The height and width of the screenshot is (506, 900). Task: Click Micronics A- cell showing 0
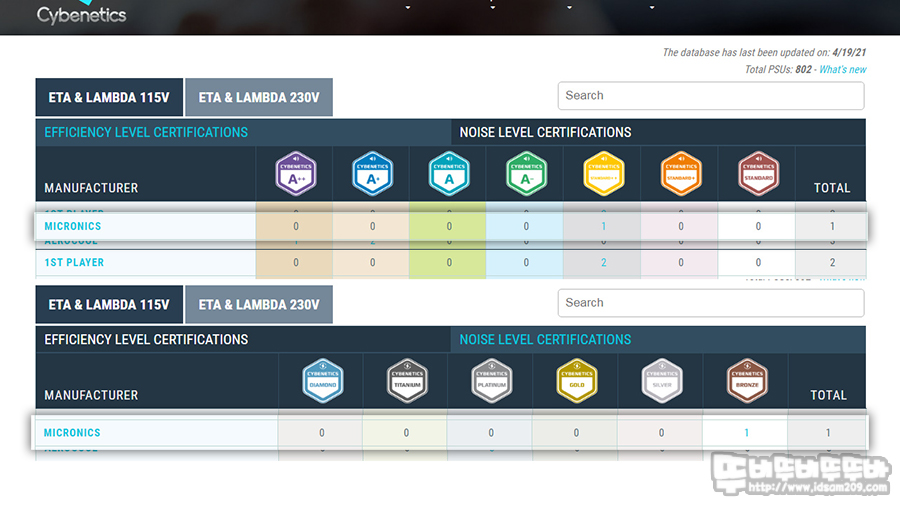point(526,227)
